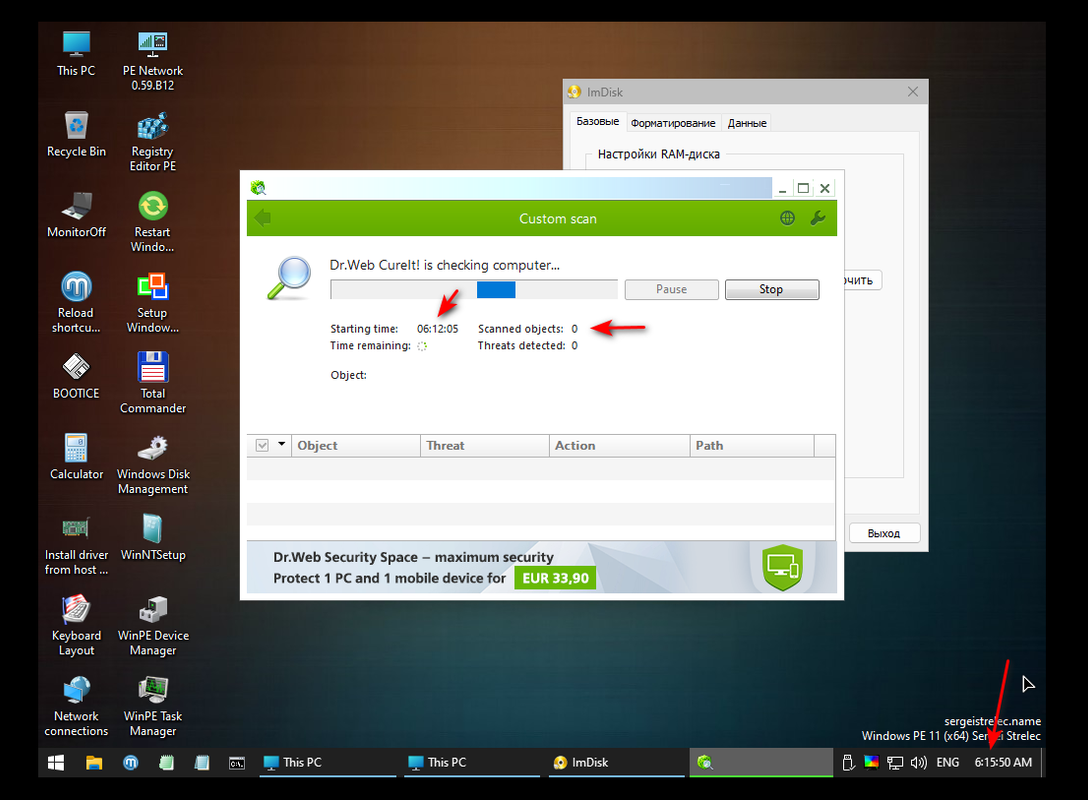Open Dr.Web wrench settings icon
This screenshot has height=800, width=1088.
tap(818, 219)
